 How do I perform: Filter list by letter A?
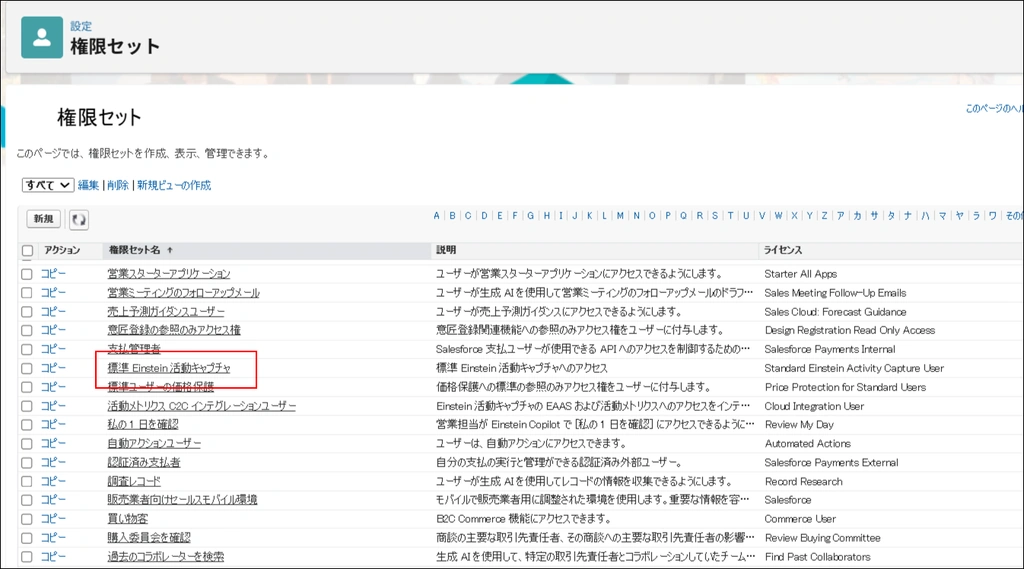(437, 215)
